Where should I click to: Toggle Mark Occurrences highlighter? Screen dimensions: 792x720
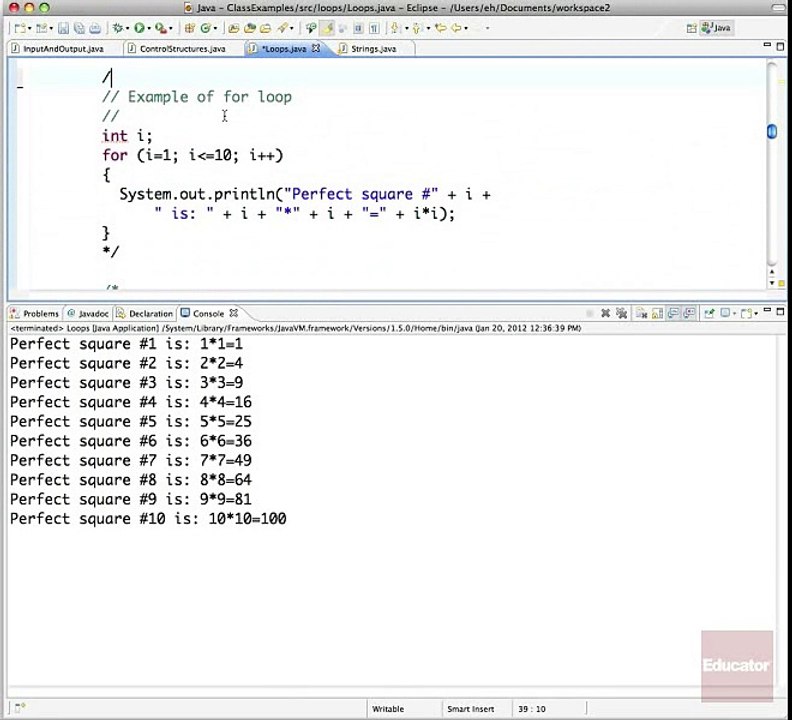(327, 28)
